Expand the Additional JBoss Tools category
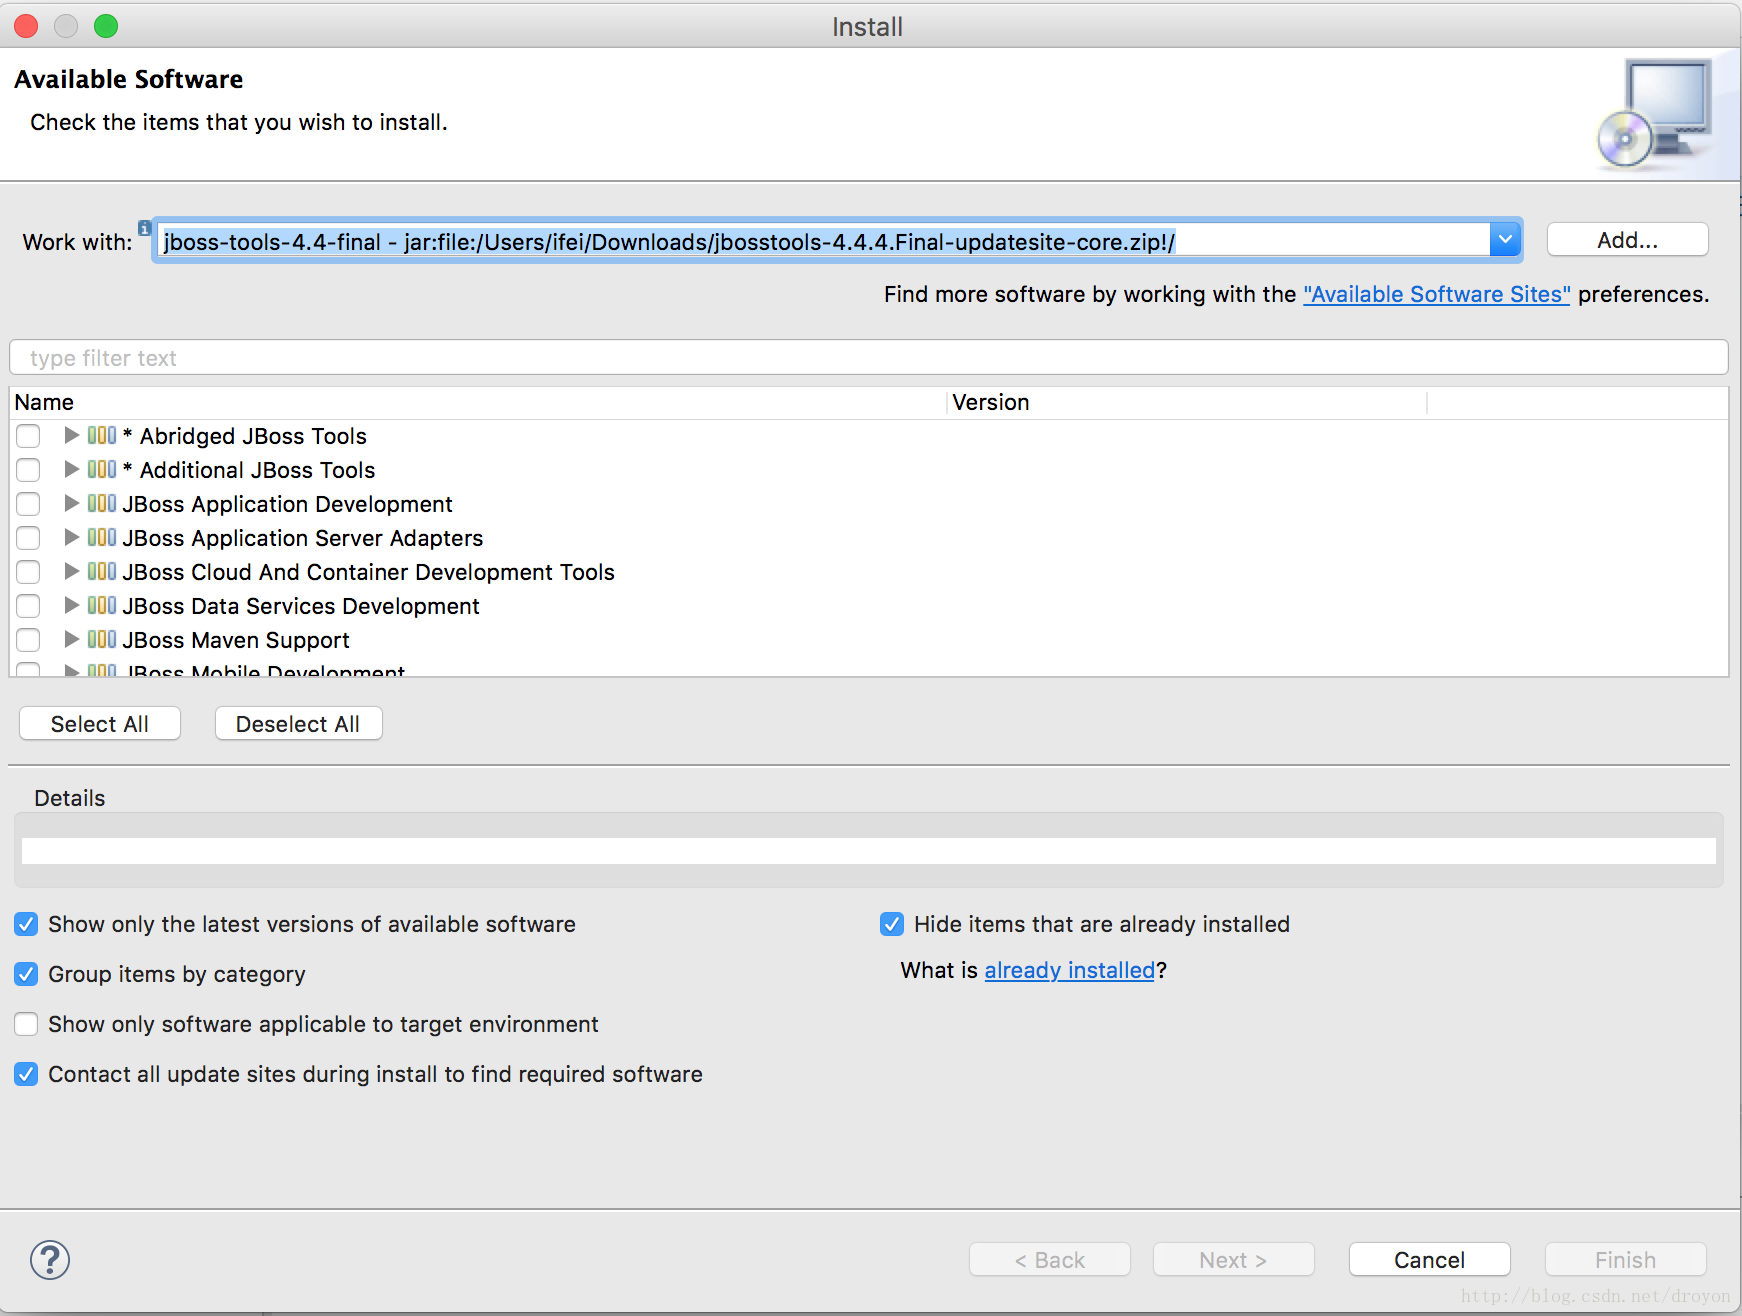 [71, 469]
